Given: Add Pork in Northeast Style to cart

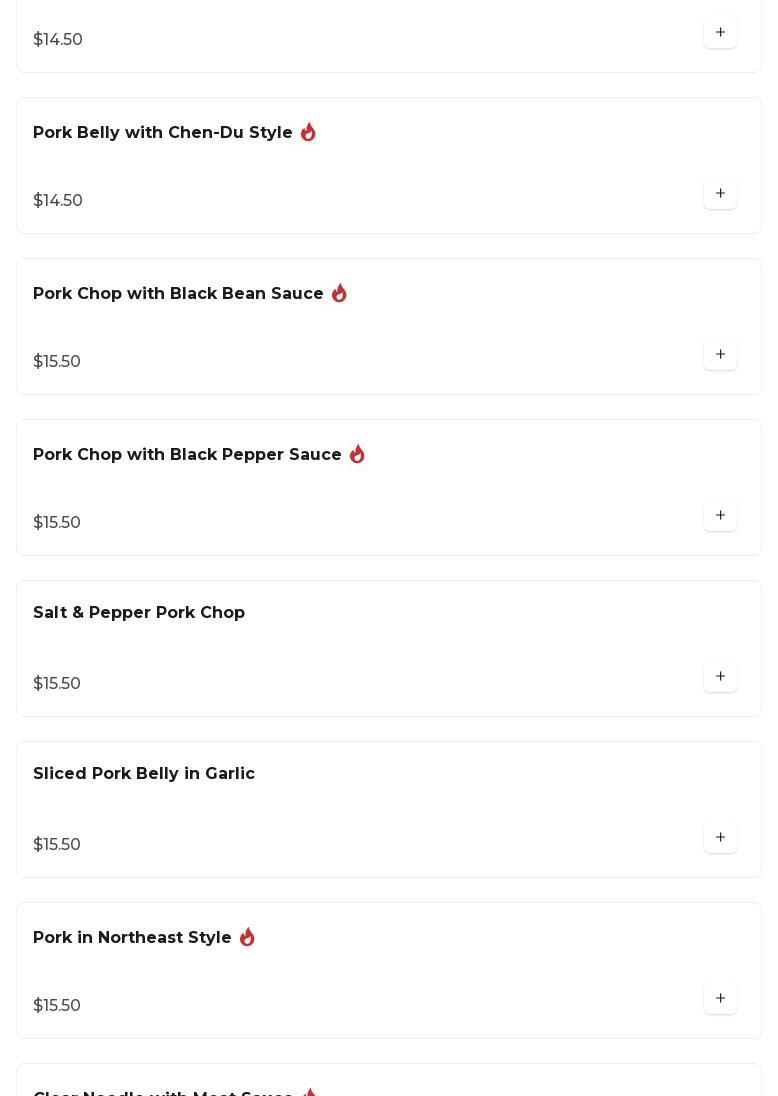Looking at the screenshot, I should (x=720, y=998).
